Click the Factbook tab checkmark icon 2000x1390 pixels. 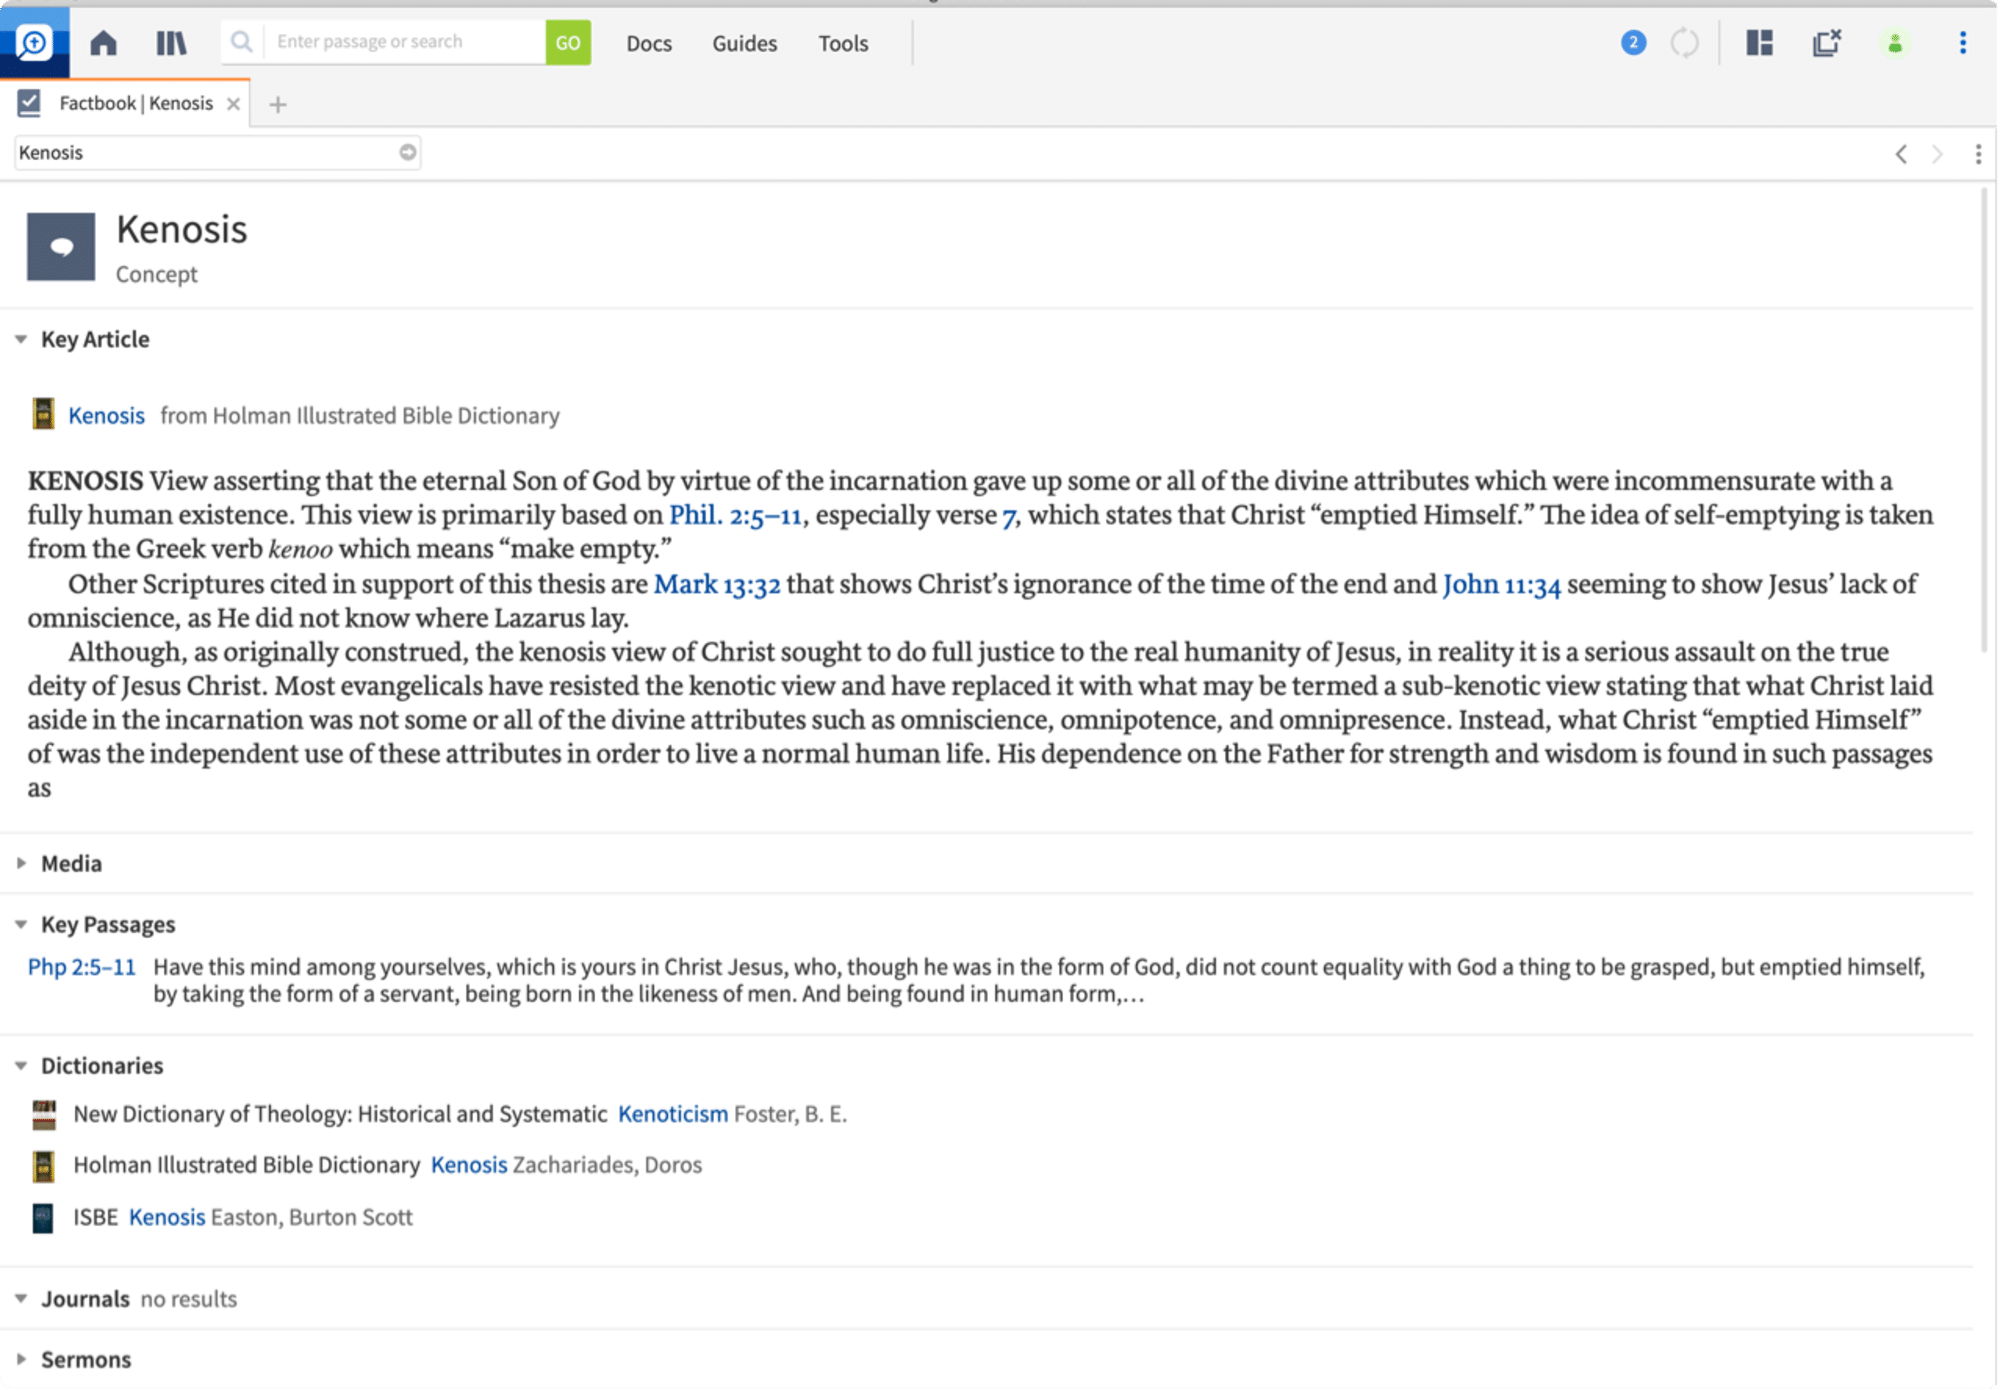(x=29, y=102)
